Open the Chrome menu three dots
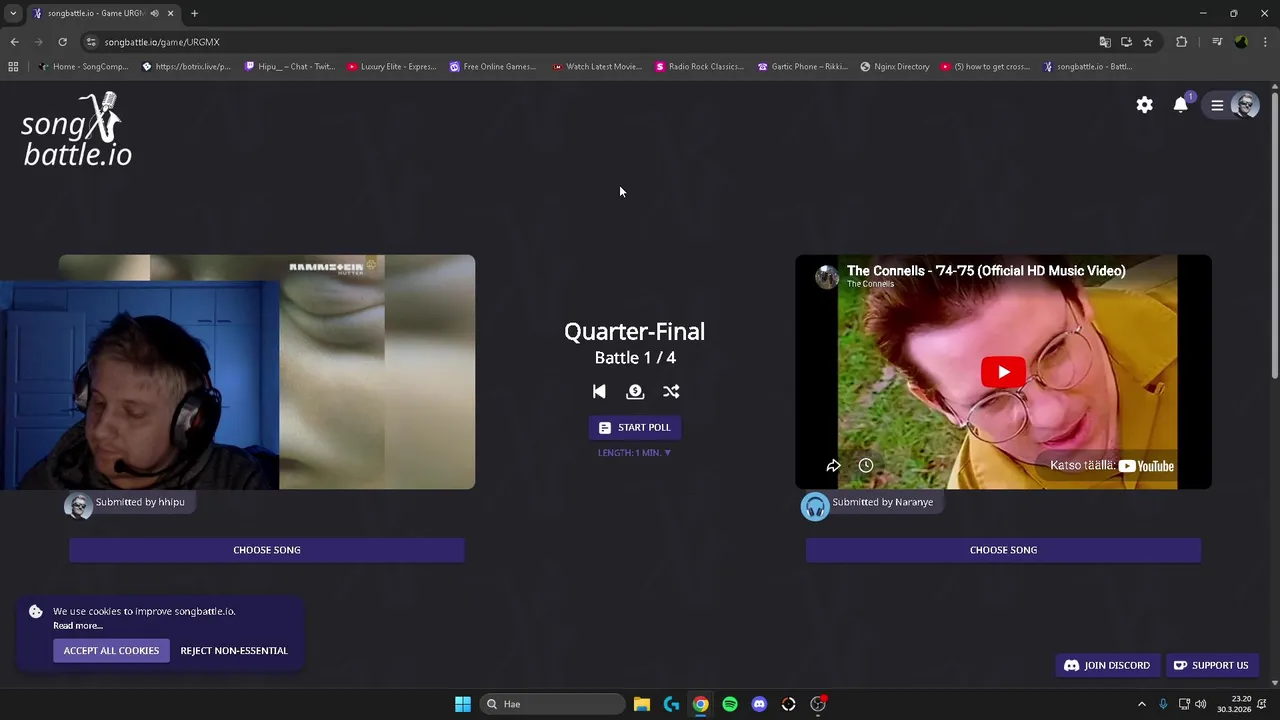The image size is (1280, 720). click(x=1266, y=42)
